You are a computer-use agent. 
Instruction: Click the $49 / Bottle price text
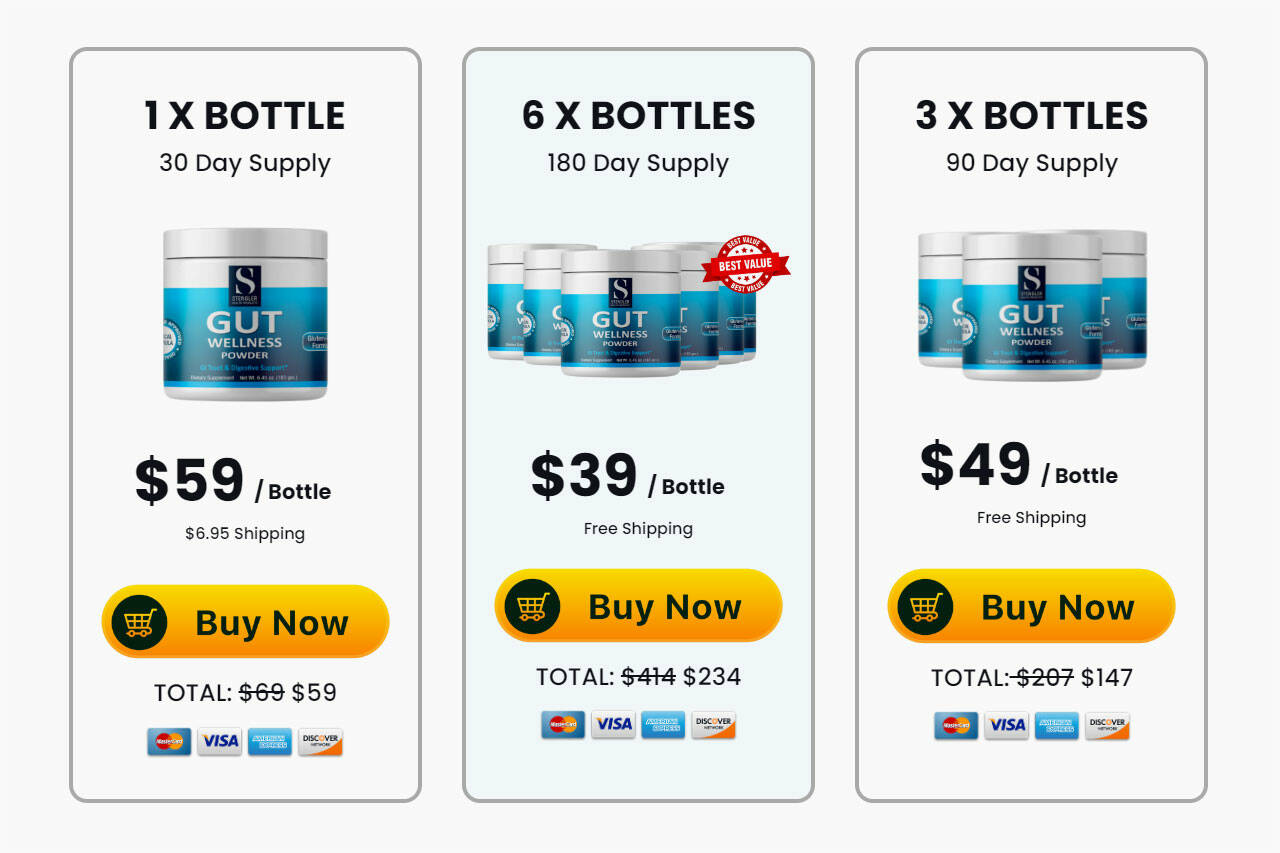pos(1018,466)
